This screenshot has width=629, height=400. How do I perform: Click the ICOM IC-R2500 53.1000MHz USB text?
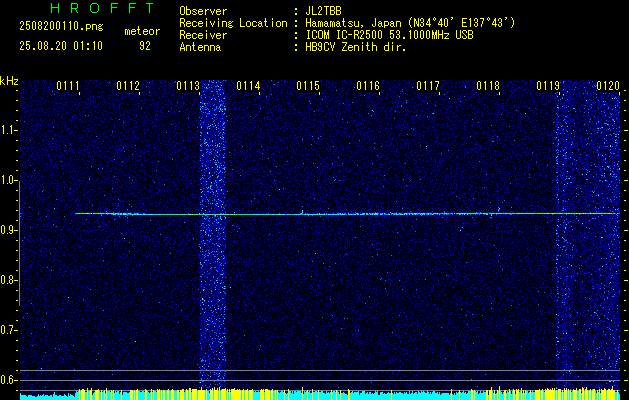click(389, 35)
